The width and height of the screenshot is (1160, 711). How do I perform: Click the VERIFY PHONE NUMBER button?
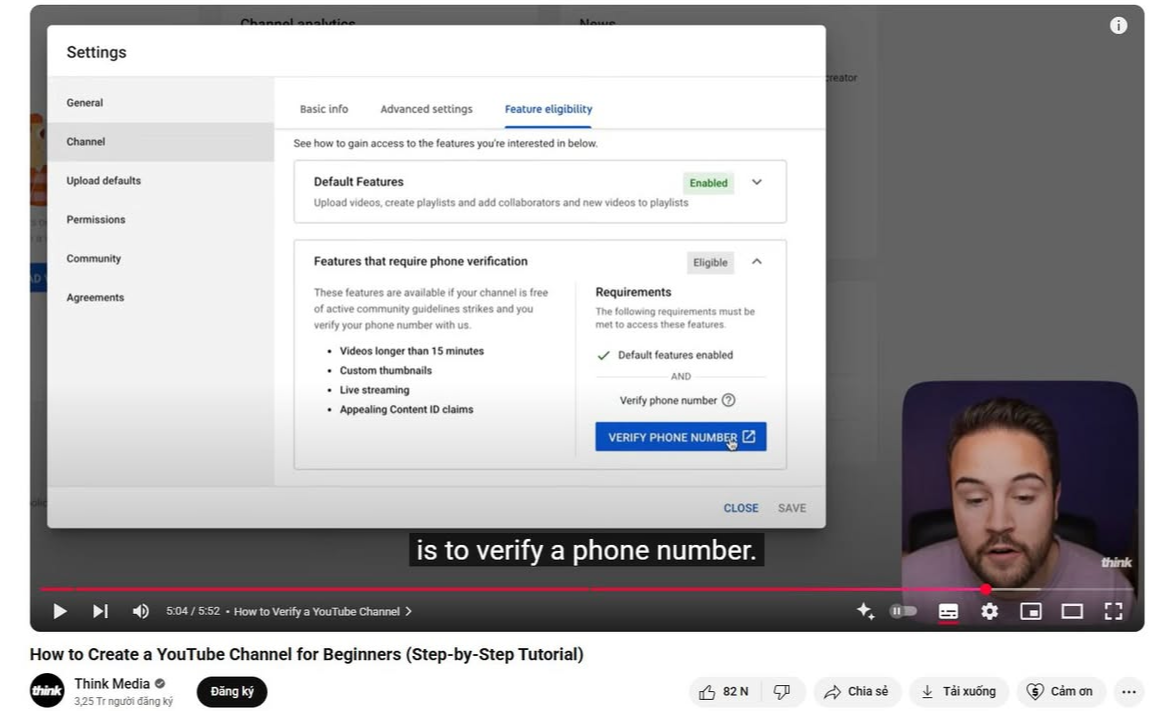click(680, 437)
